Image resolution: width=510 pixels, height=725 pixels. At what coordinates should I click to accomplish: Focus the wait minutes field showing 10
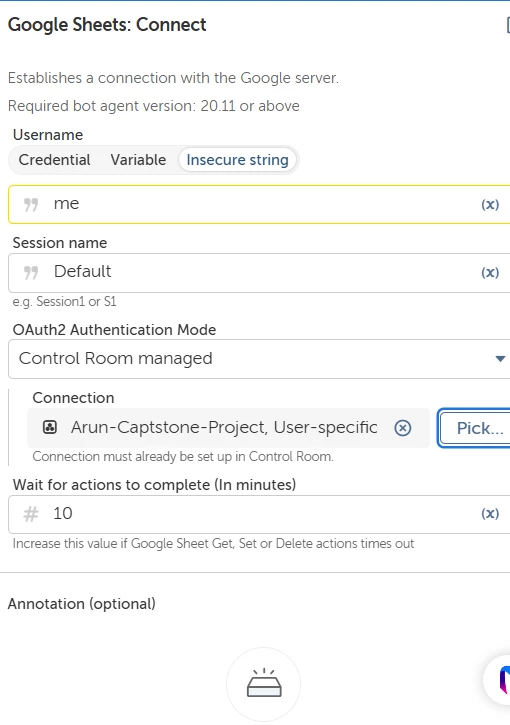click(x=259, y=514)
